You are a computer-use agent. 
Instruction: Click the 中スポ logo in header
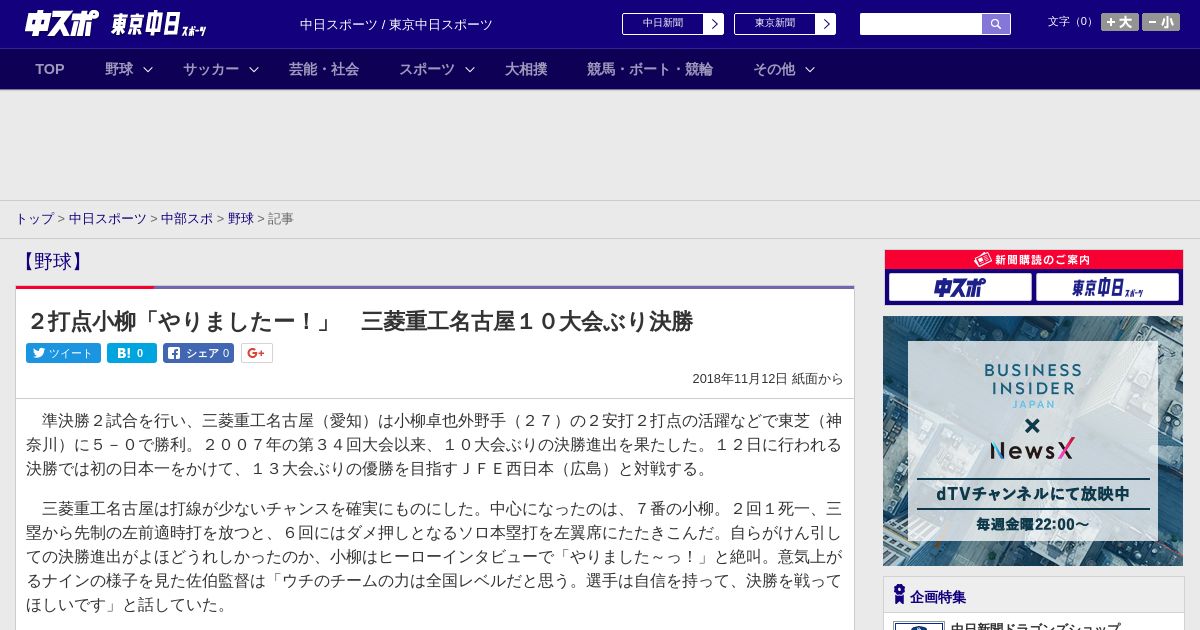click(62, 23)
